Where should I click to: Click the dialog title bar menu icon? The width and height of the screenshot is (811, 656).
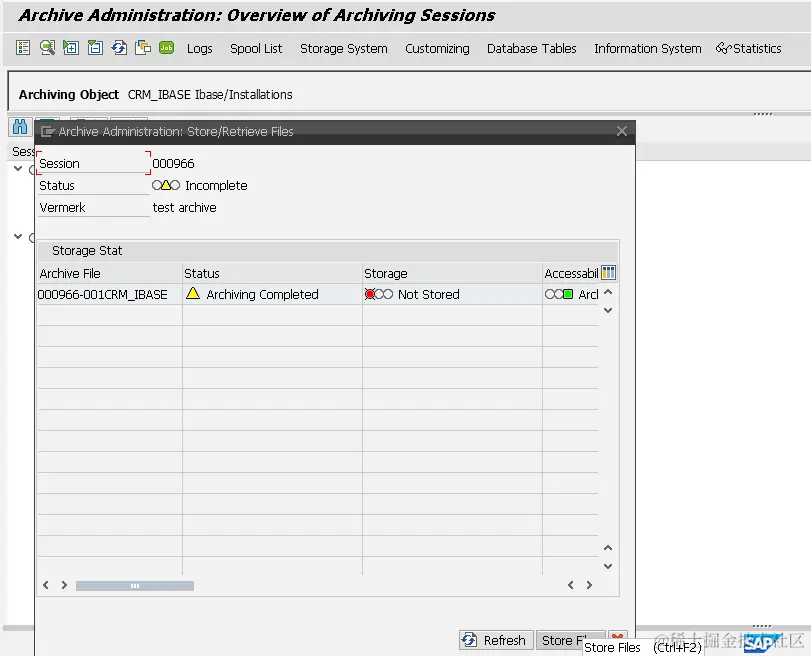[48, 131]
